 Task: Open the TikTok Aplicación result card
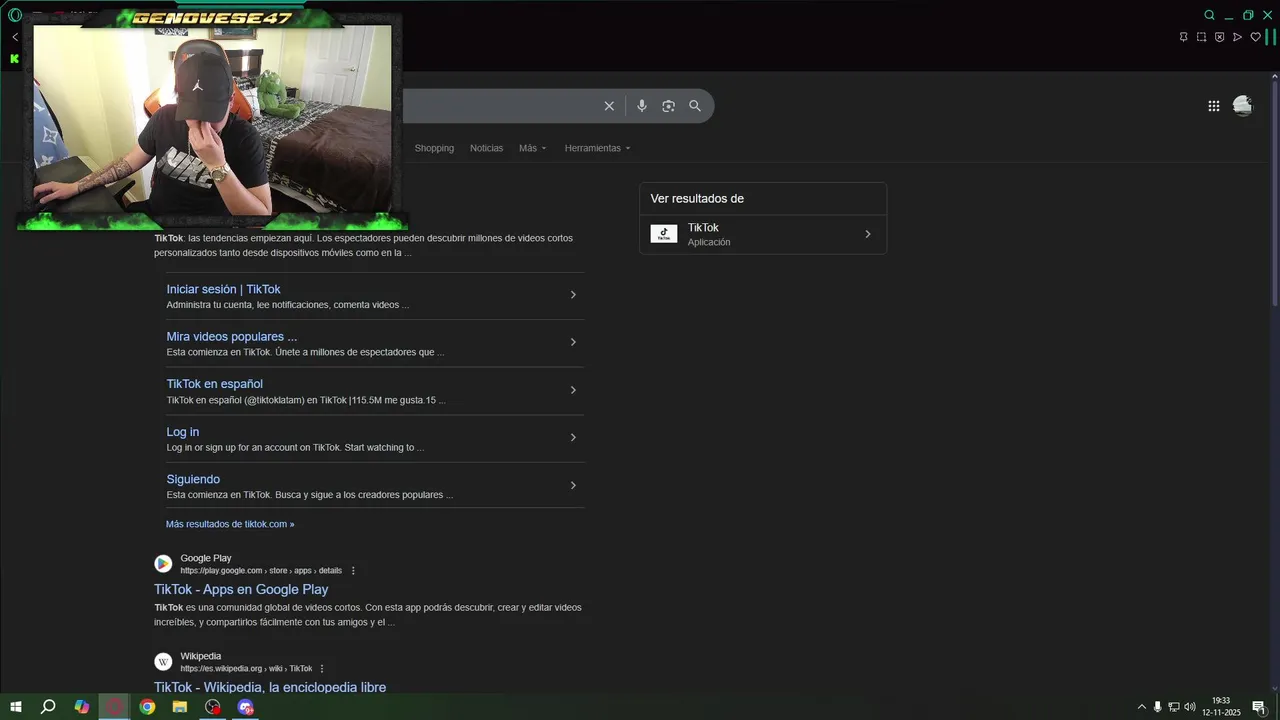pyautogui.click(x=763, y=234)
